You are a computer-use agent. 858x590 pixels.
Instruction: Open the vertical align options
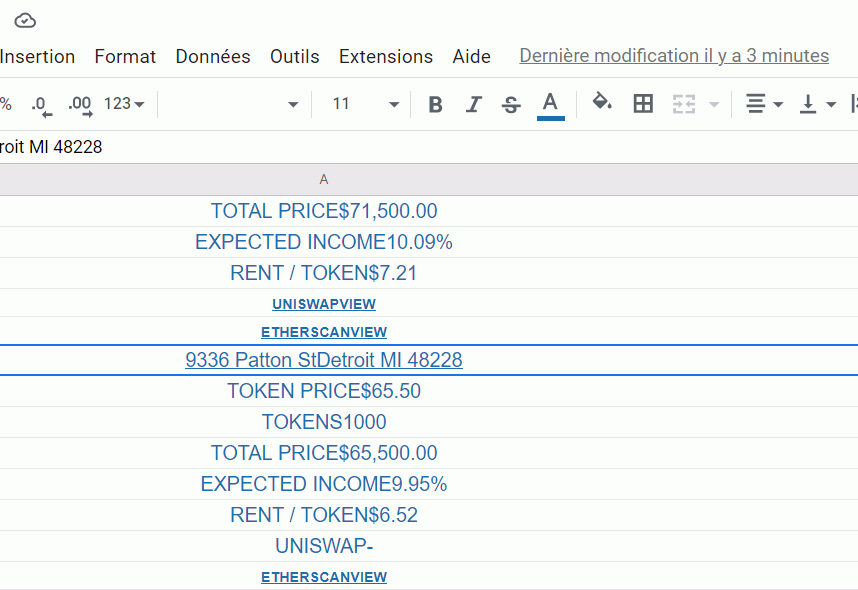[x=817, y=104]
